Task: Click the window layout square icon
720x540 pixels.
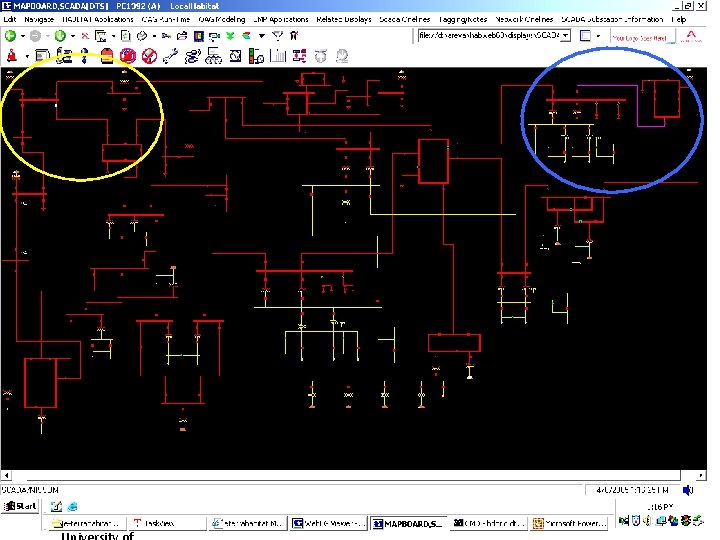Action: pyautogui.click(x=585, y=36)
